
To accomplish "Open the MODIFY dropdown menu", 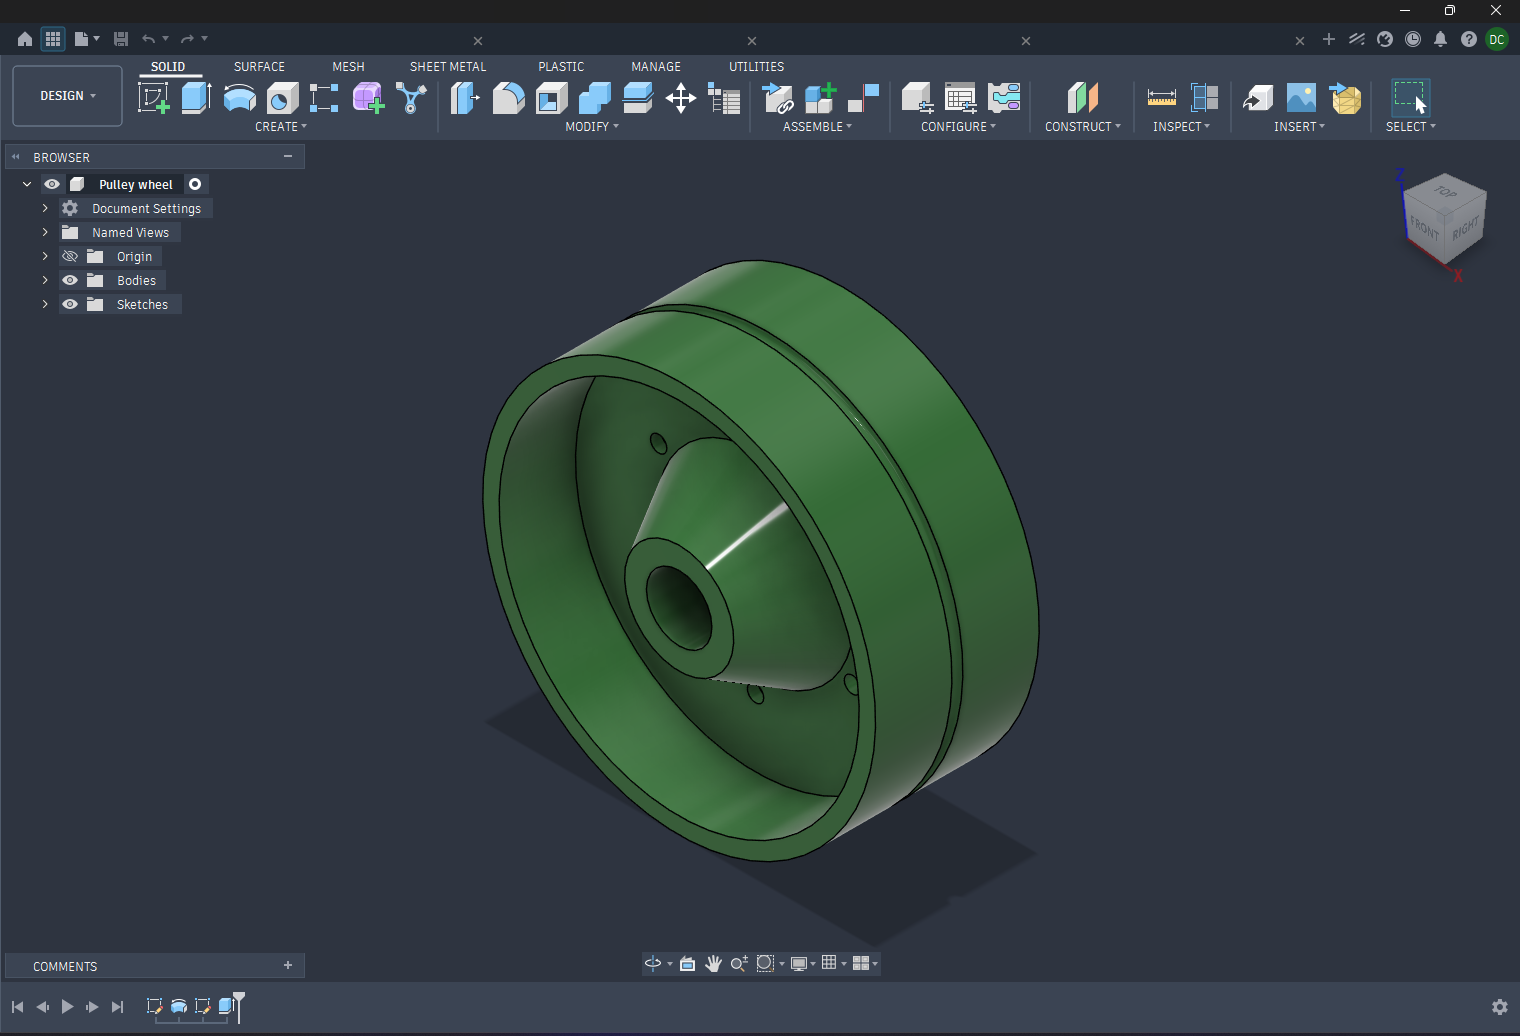I will (x=592, y=127).
